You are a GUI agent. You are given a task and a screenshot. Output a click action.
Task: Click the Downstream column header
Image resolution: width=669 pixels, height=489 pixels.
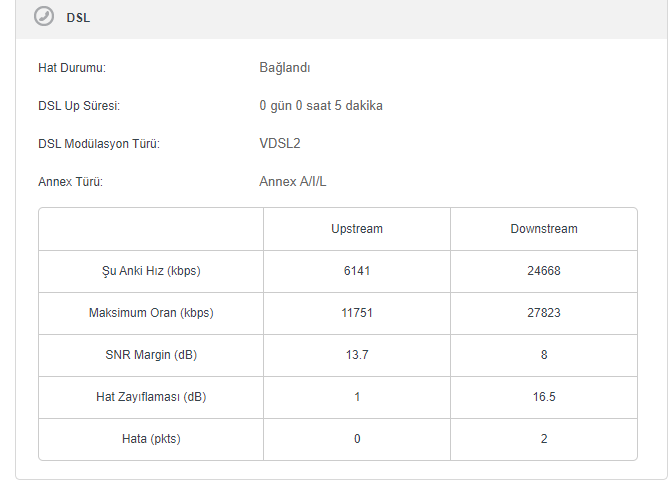coord(544,229)
